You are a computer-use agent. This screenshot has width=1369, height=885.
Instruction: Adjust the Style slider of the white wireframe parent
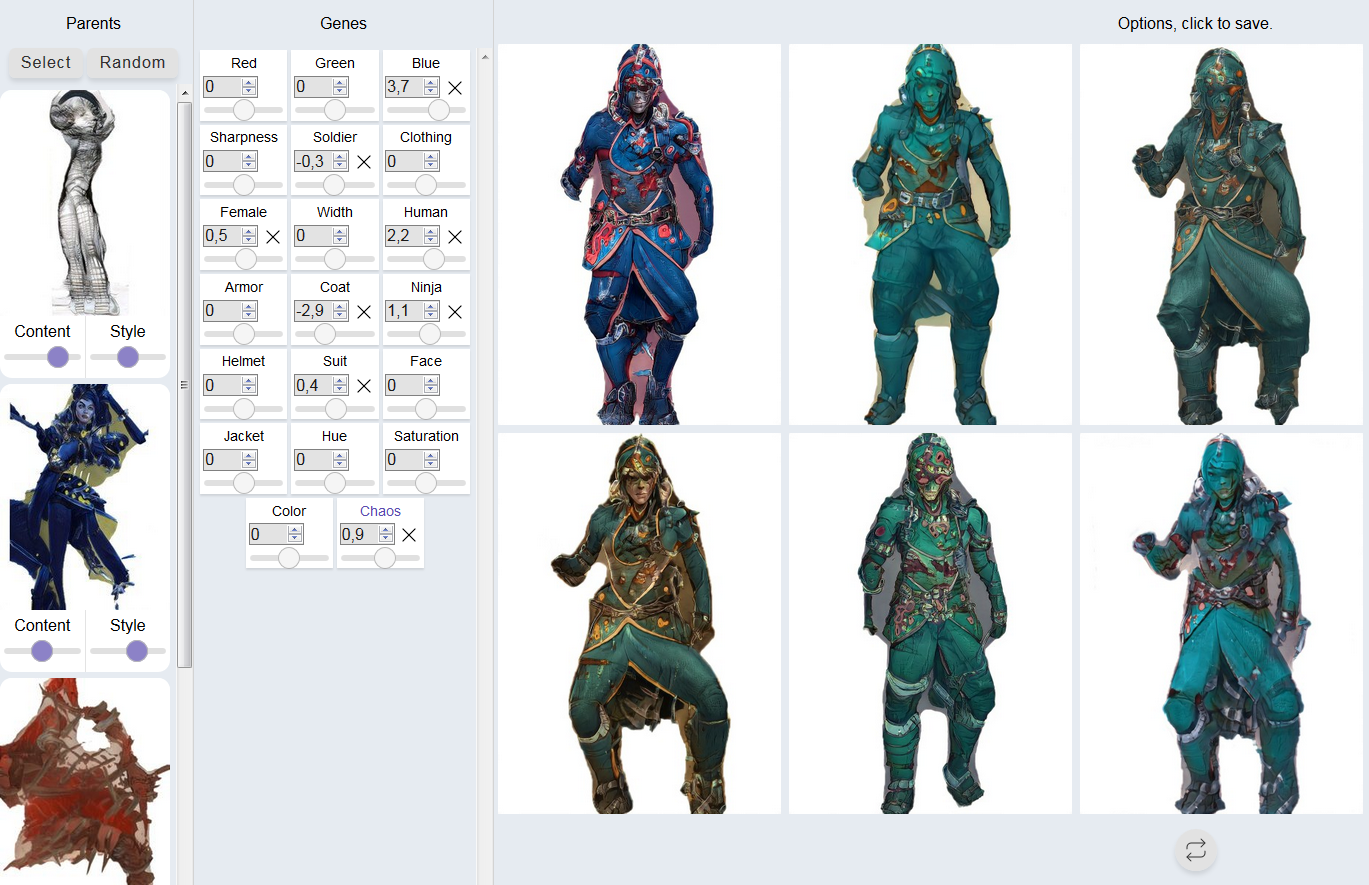(x=128, y=357)
